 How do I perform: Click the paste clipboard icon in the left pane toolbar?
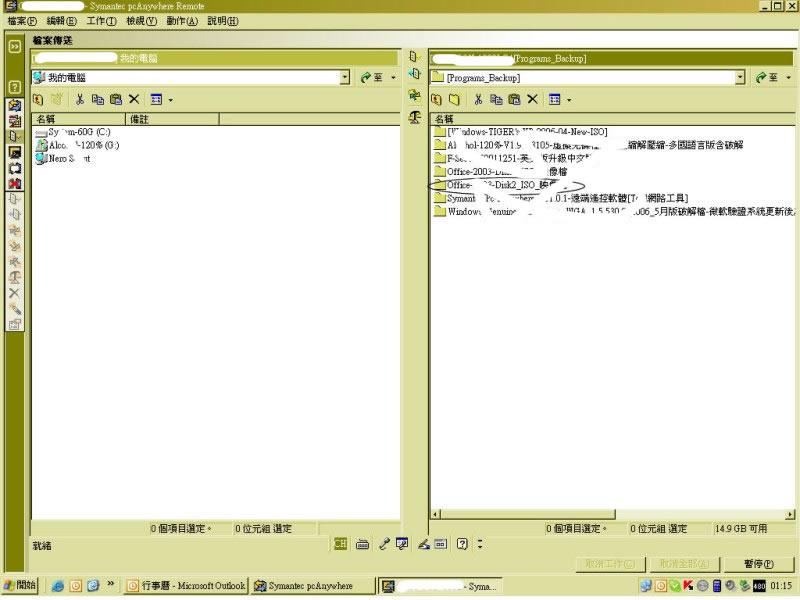pos(116,99)
